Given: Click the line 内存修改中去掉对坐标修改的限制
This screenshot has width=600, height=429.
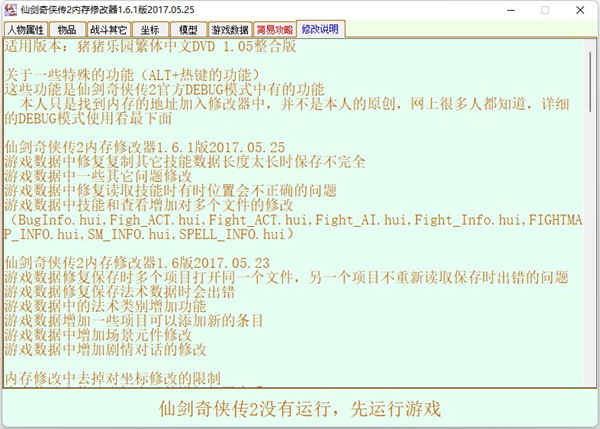Looking at the screenshot, I should [x=112, y=379].
